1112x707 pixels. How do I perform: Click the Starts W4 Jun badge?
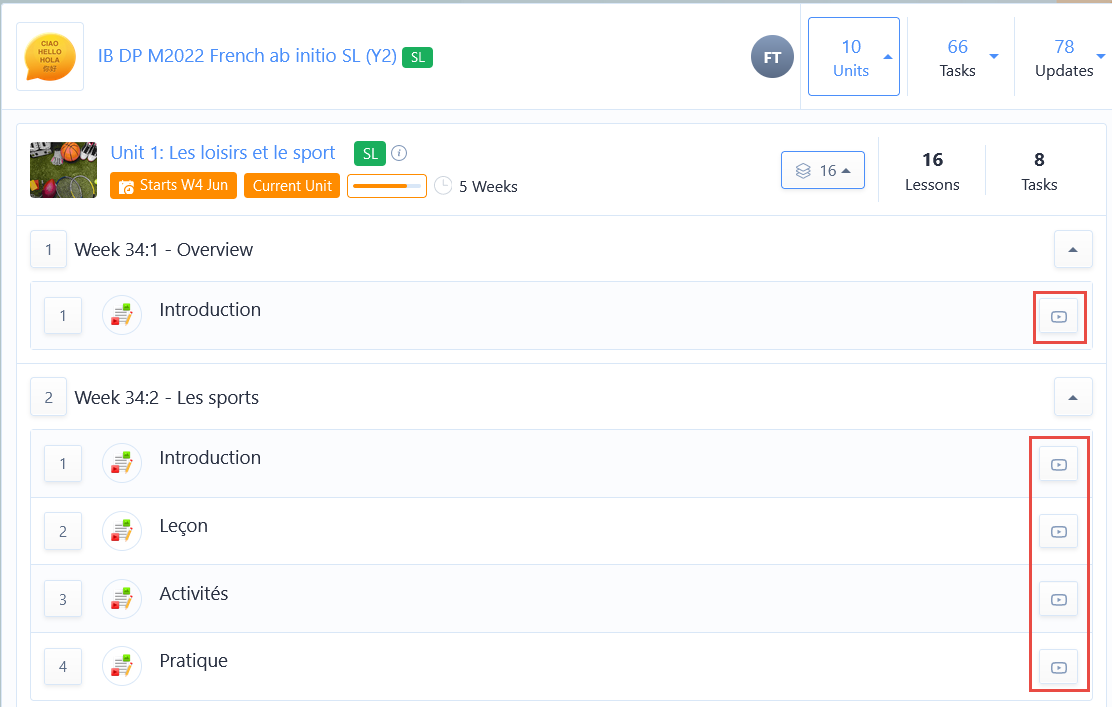click(x=173, y=186)
